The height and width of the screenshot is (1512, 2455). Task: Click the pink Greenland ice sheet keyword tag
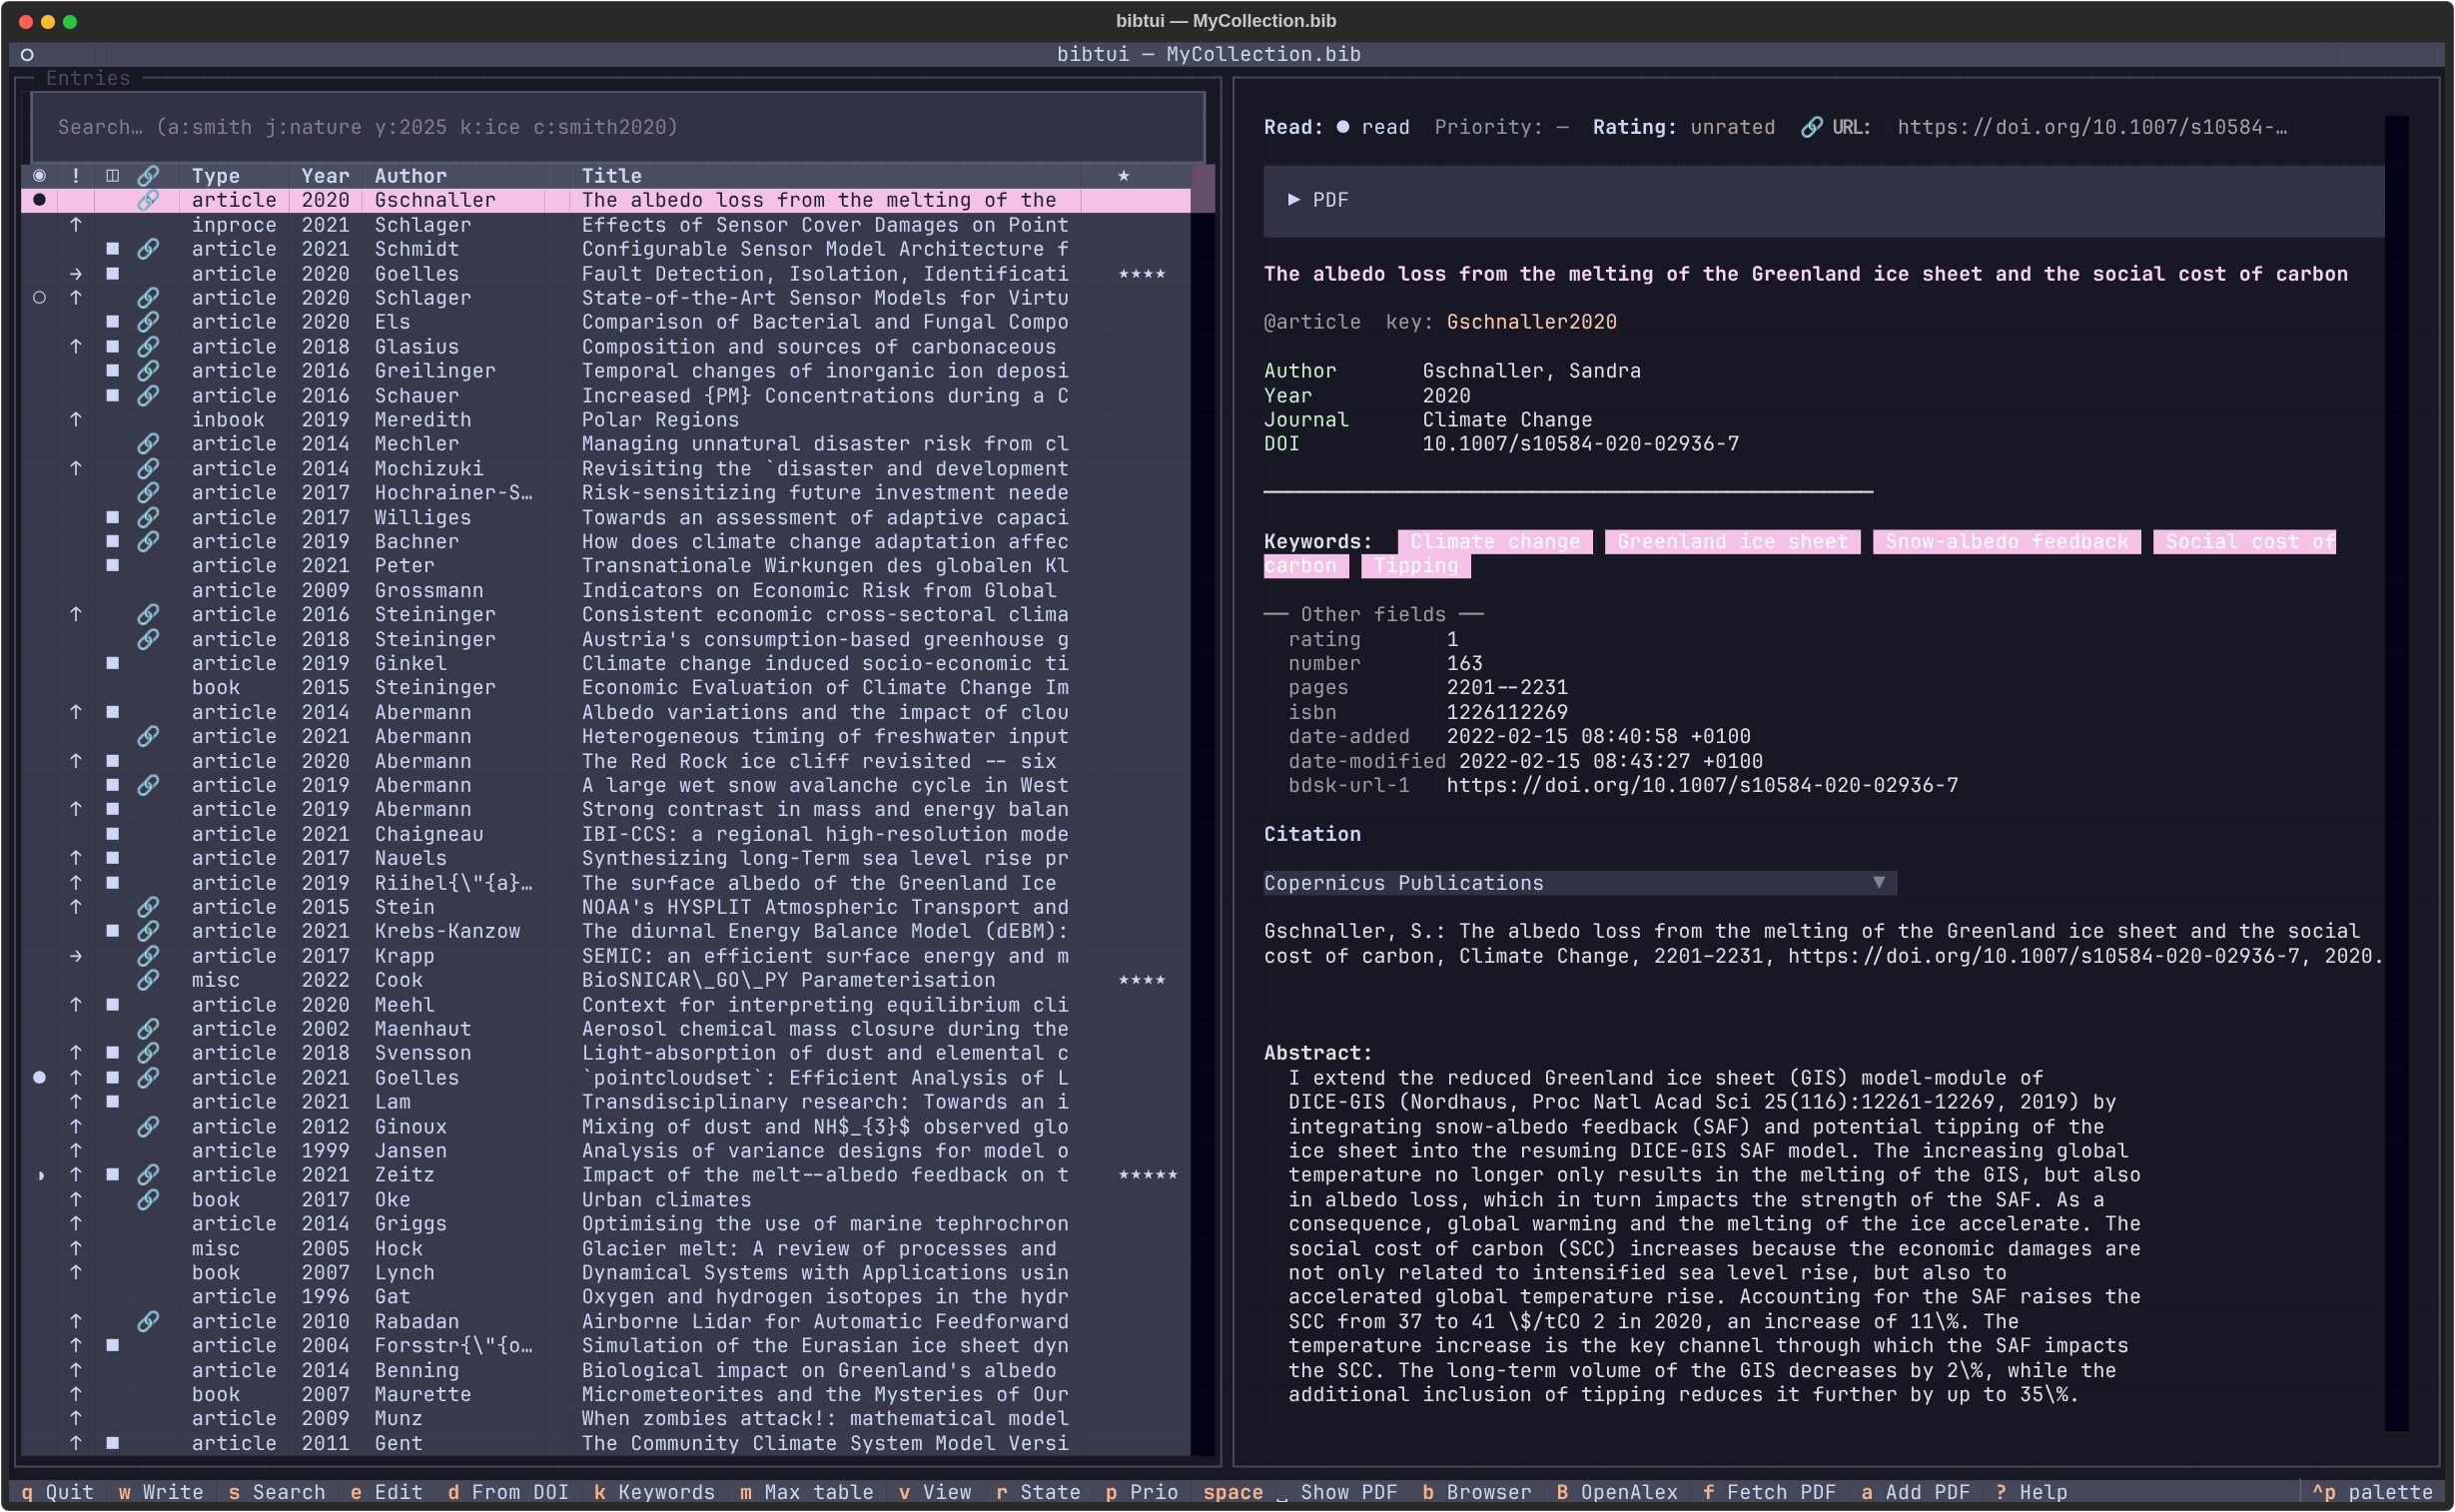pyautogui.click(x=1732, y=542)
